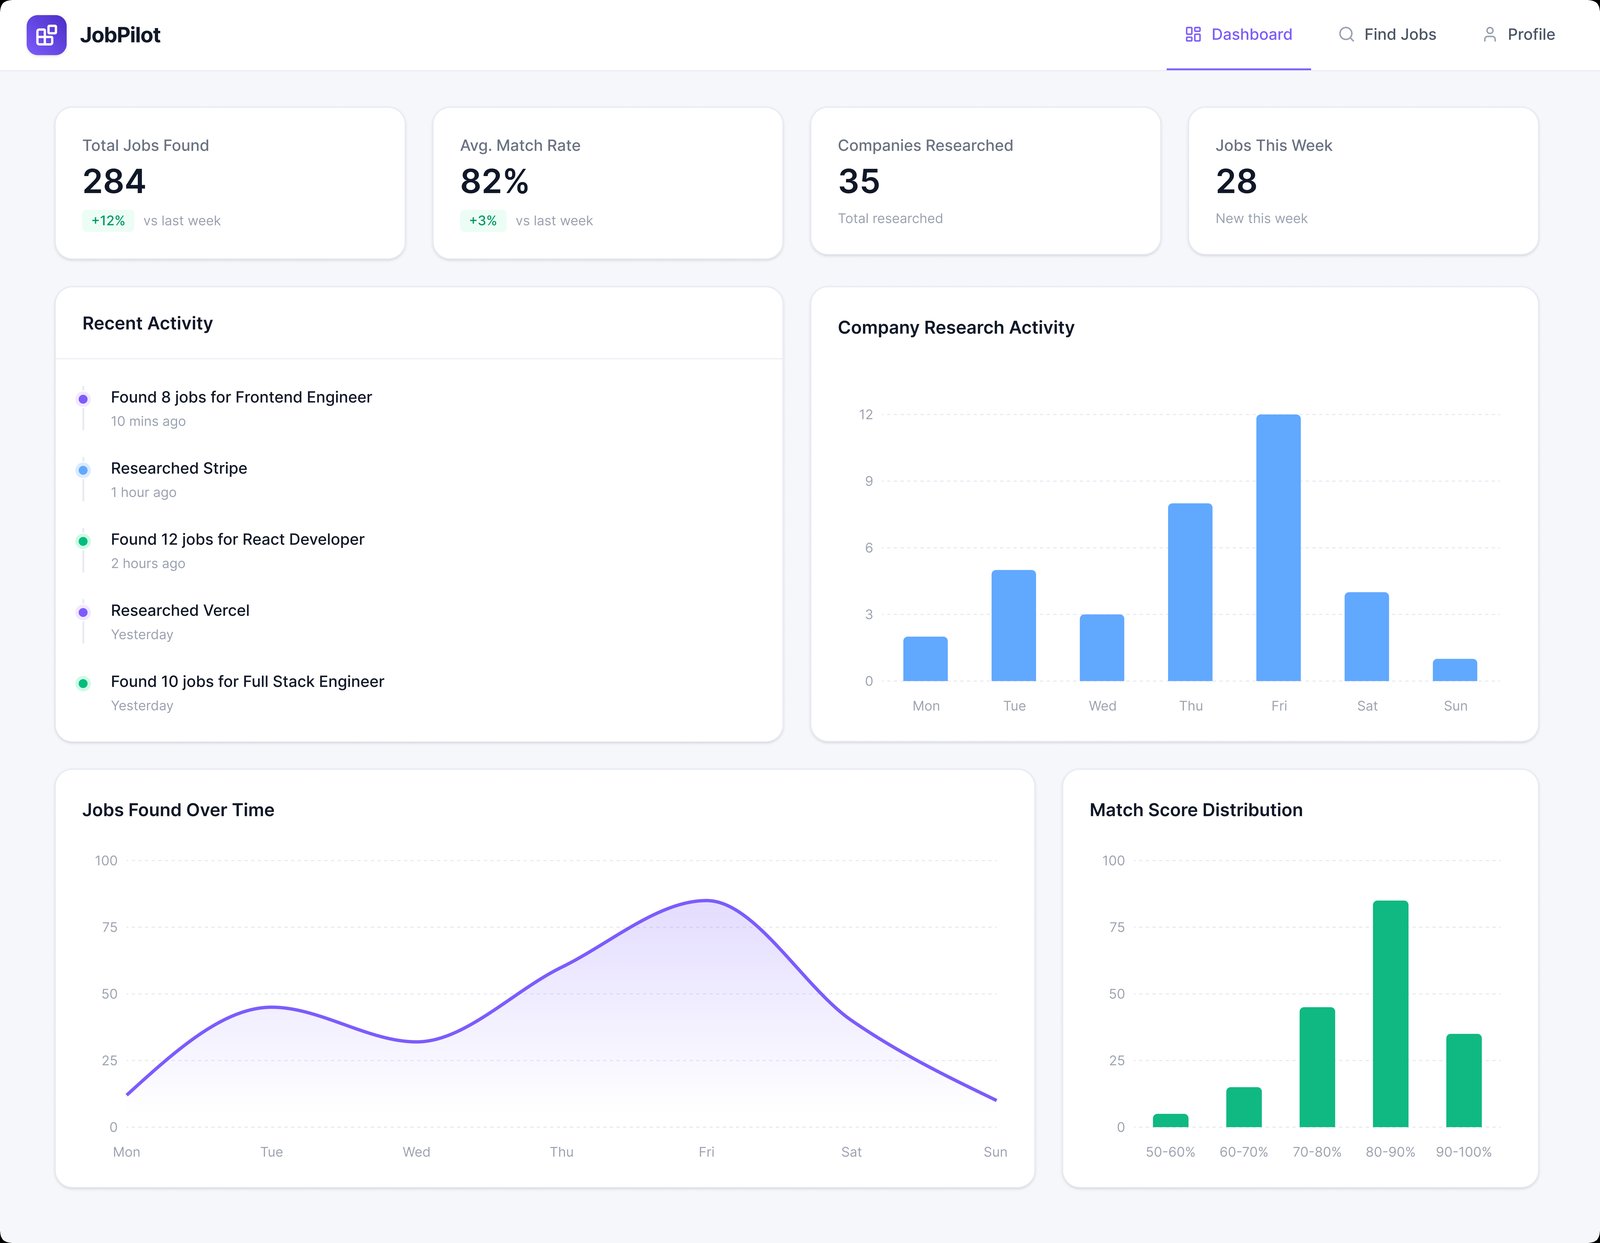This screenshot has width=1600, height=1243.
Task: Click the Thu bar in Company Research Activity
Action: click(x=1190, y=592)
